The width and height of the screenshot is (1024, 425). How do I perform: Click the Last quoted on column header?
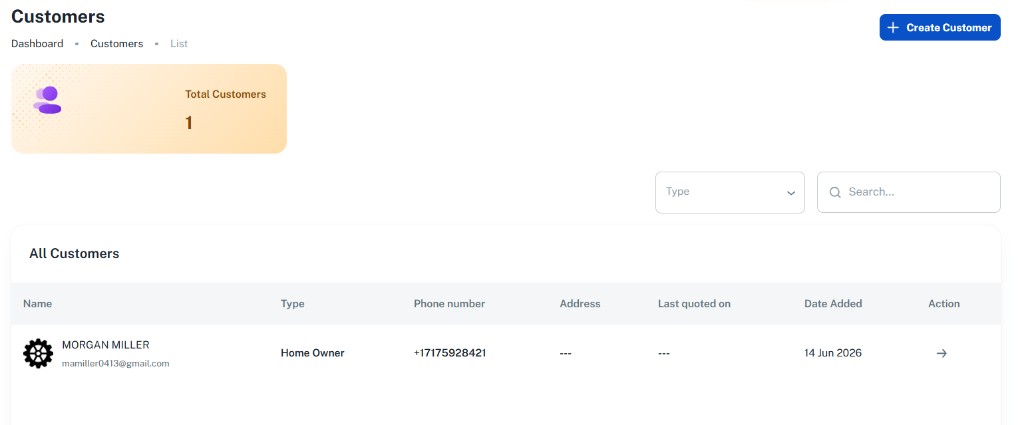coord(694,304)
